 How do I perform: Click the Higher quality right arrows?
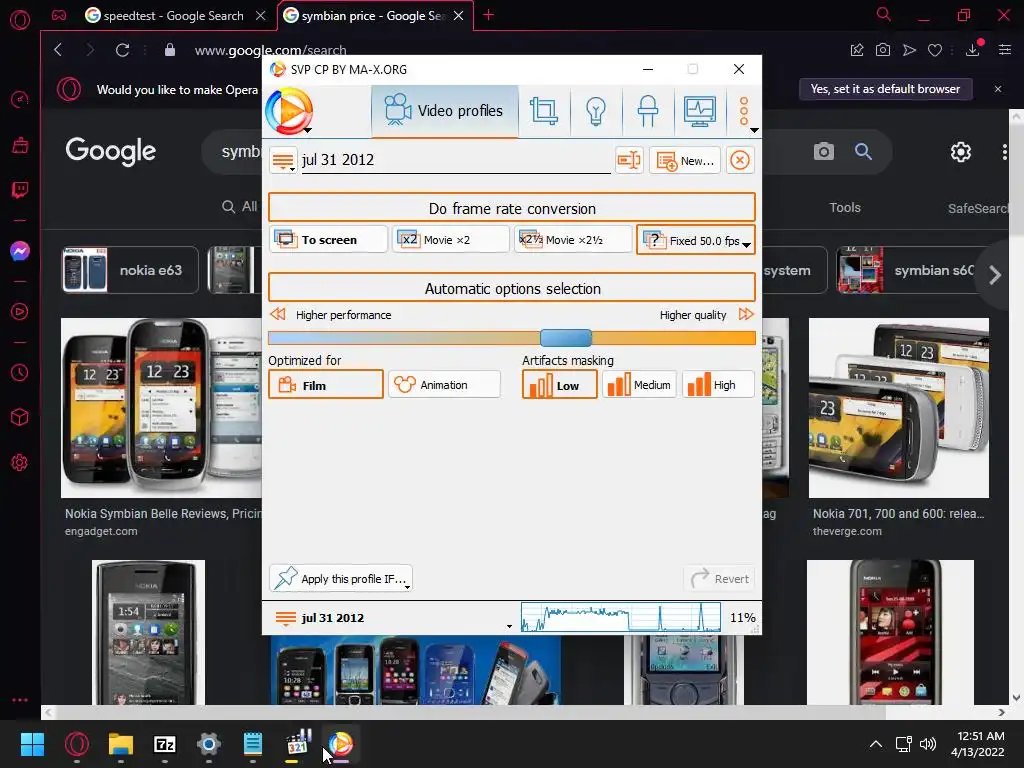click(x=746, y=314)
